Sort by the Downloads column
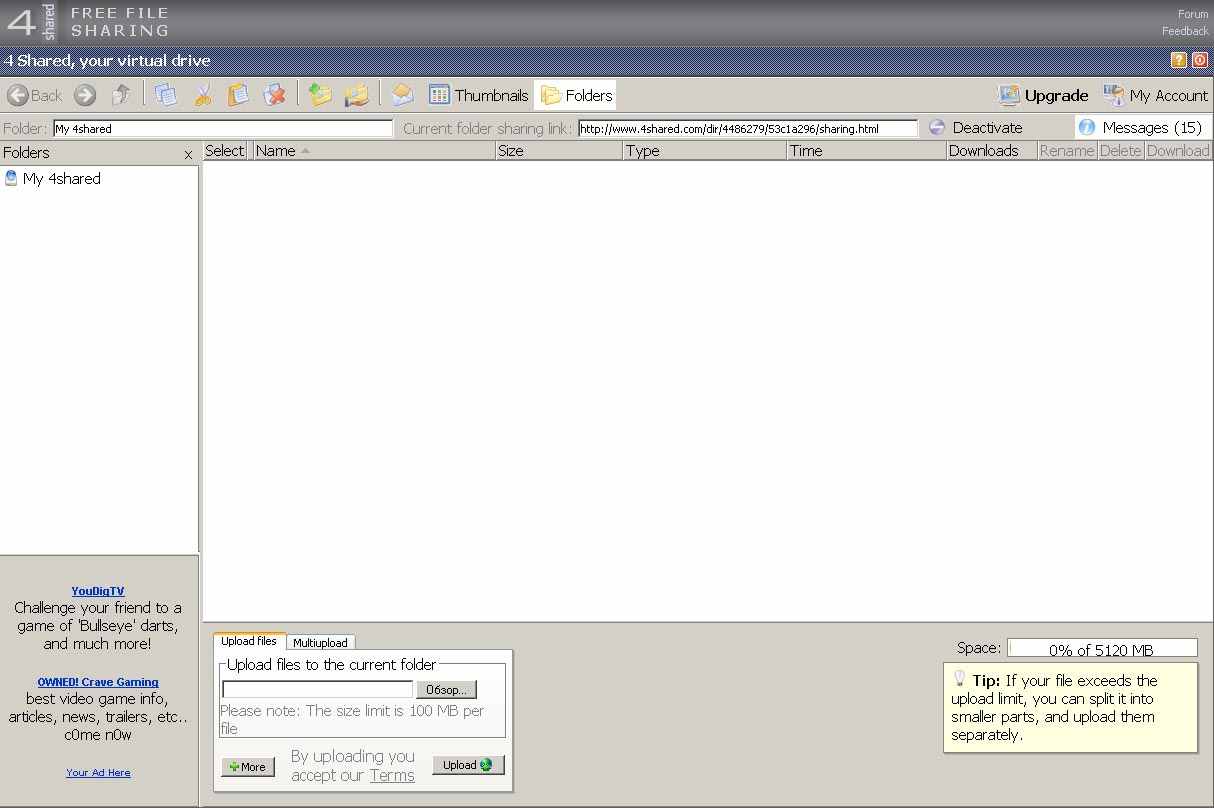This screenshot has height=808, width=1214. point(992,151)
